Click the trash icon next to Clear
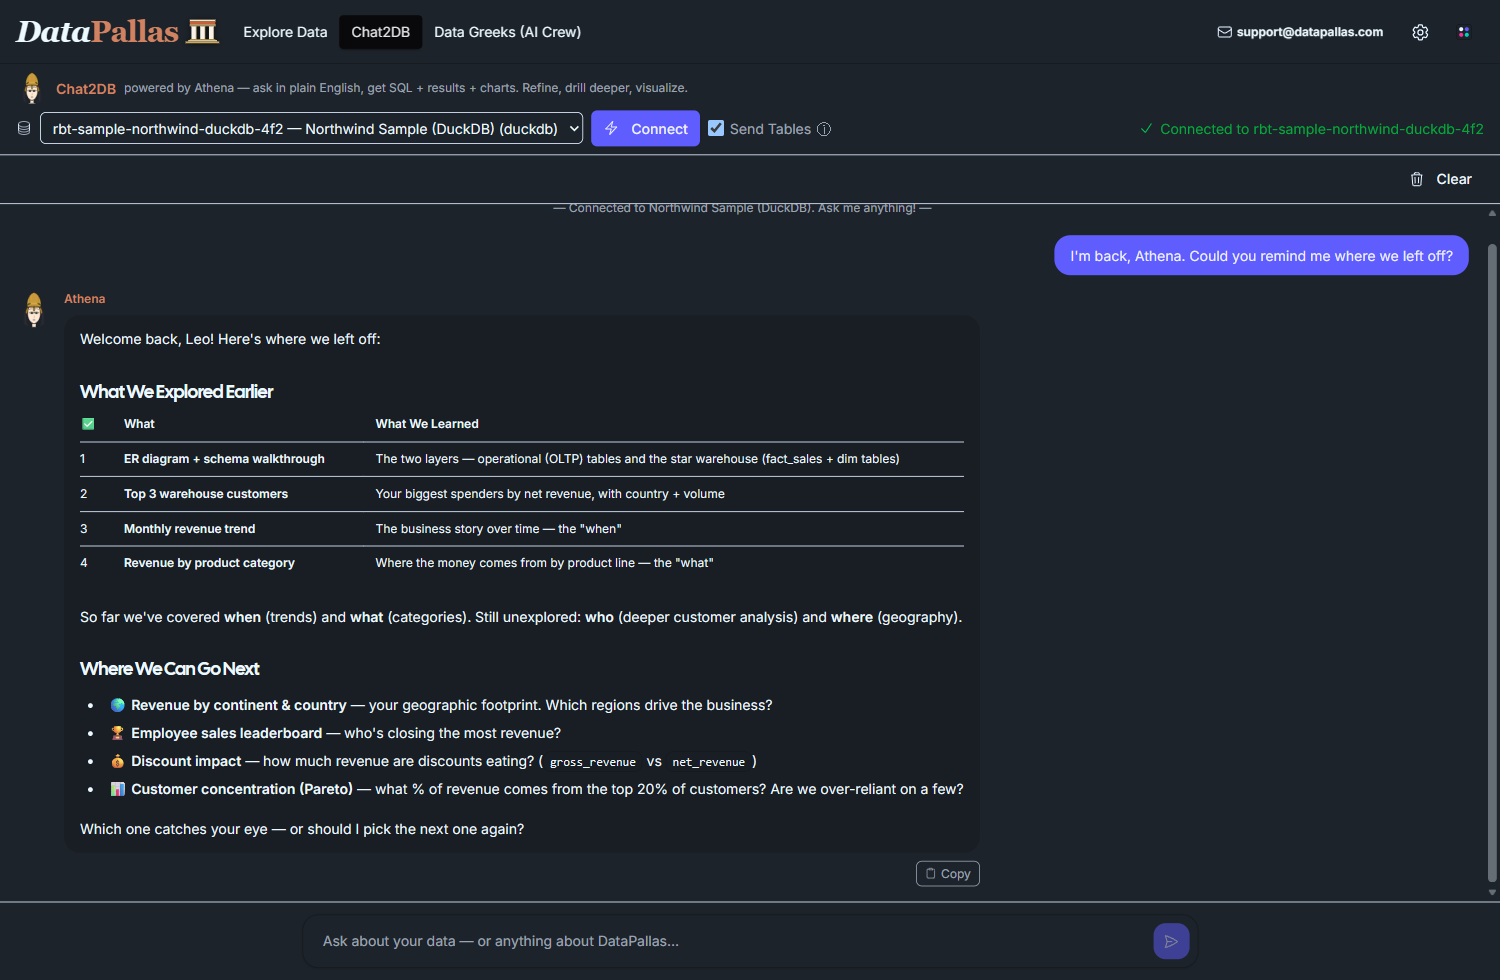The width and height of the screenshot is (1500, 980). click(x=1417, y=179)
